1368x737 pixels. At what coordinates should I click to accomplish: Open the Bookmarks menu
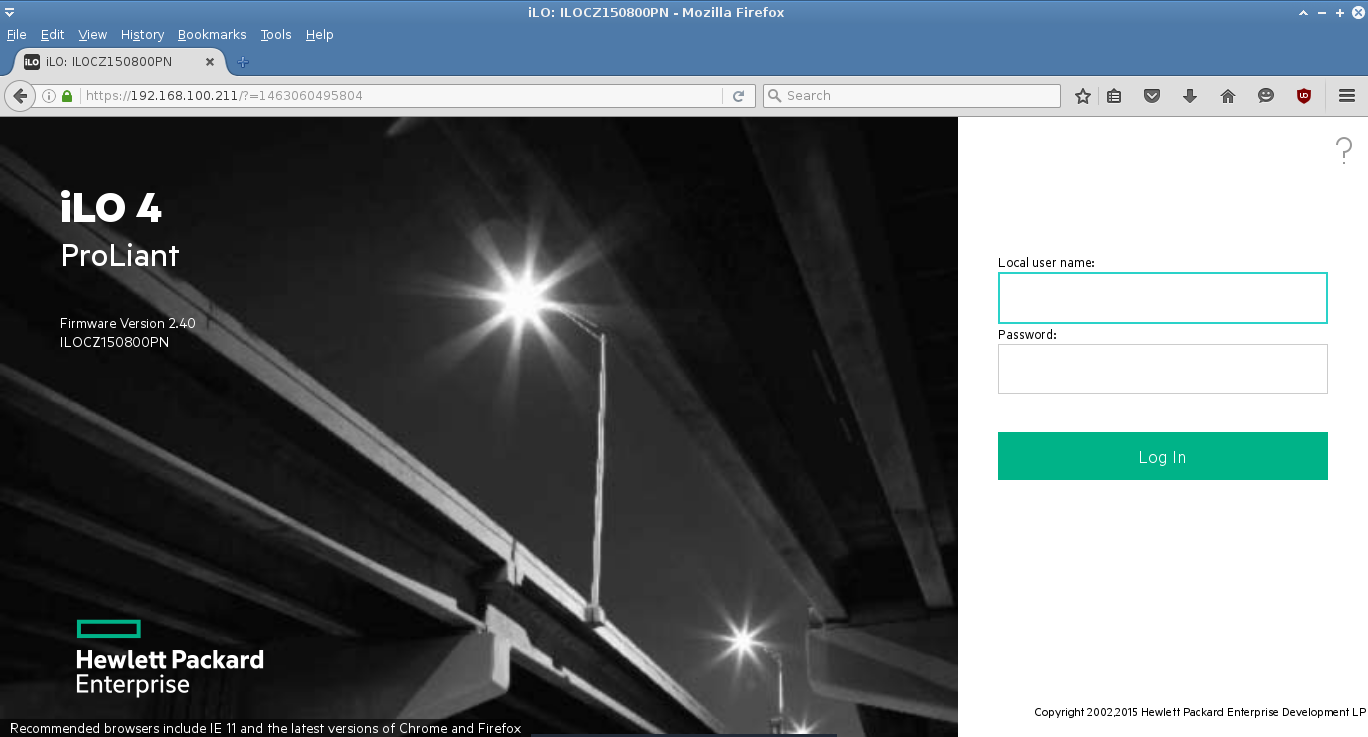click(212, 34)
